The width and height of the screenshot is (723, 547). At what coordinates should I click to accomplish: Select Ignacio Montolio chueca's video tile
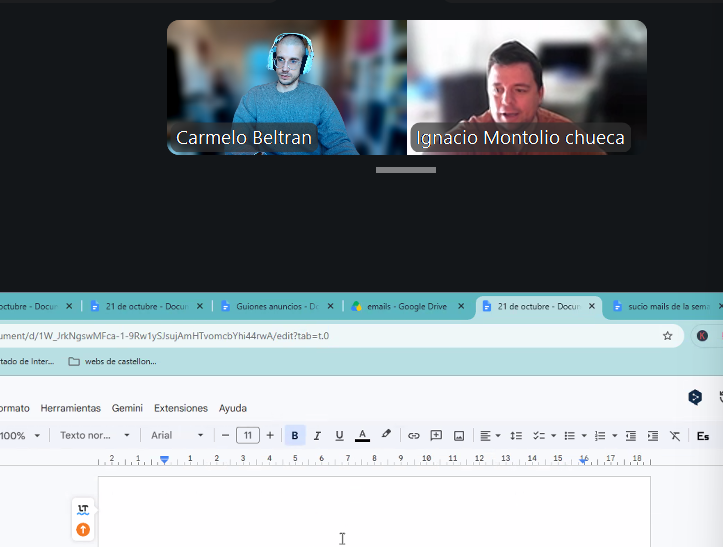click(527, 88)
